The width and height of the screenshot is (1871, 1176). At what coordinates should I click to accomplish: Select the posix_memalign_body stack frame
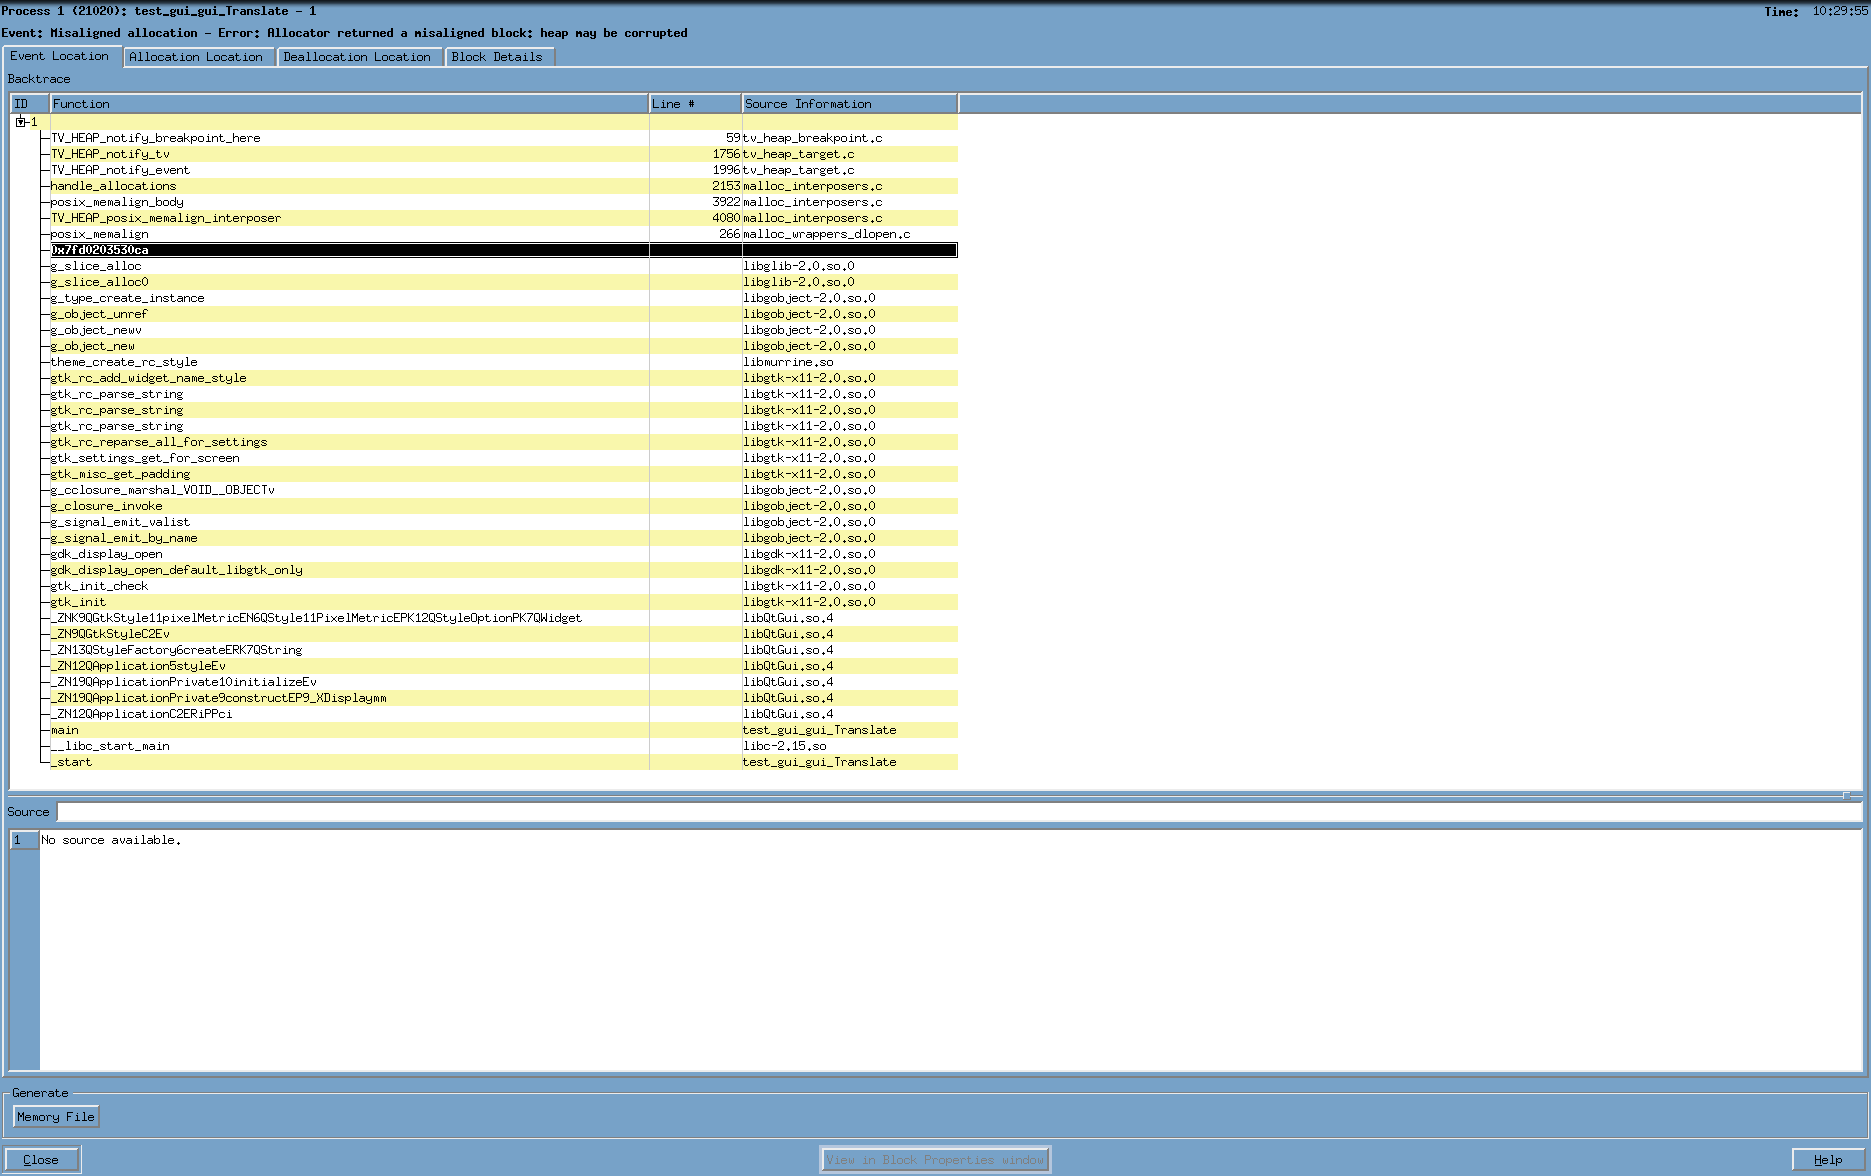pyautogui.click(x=117, y=202)
